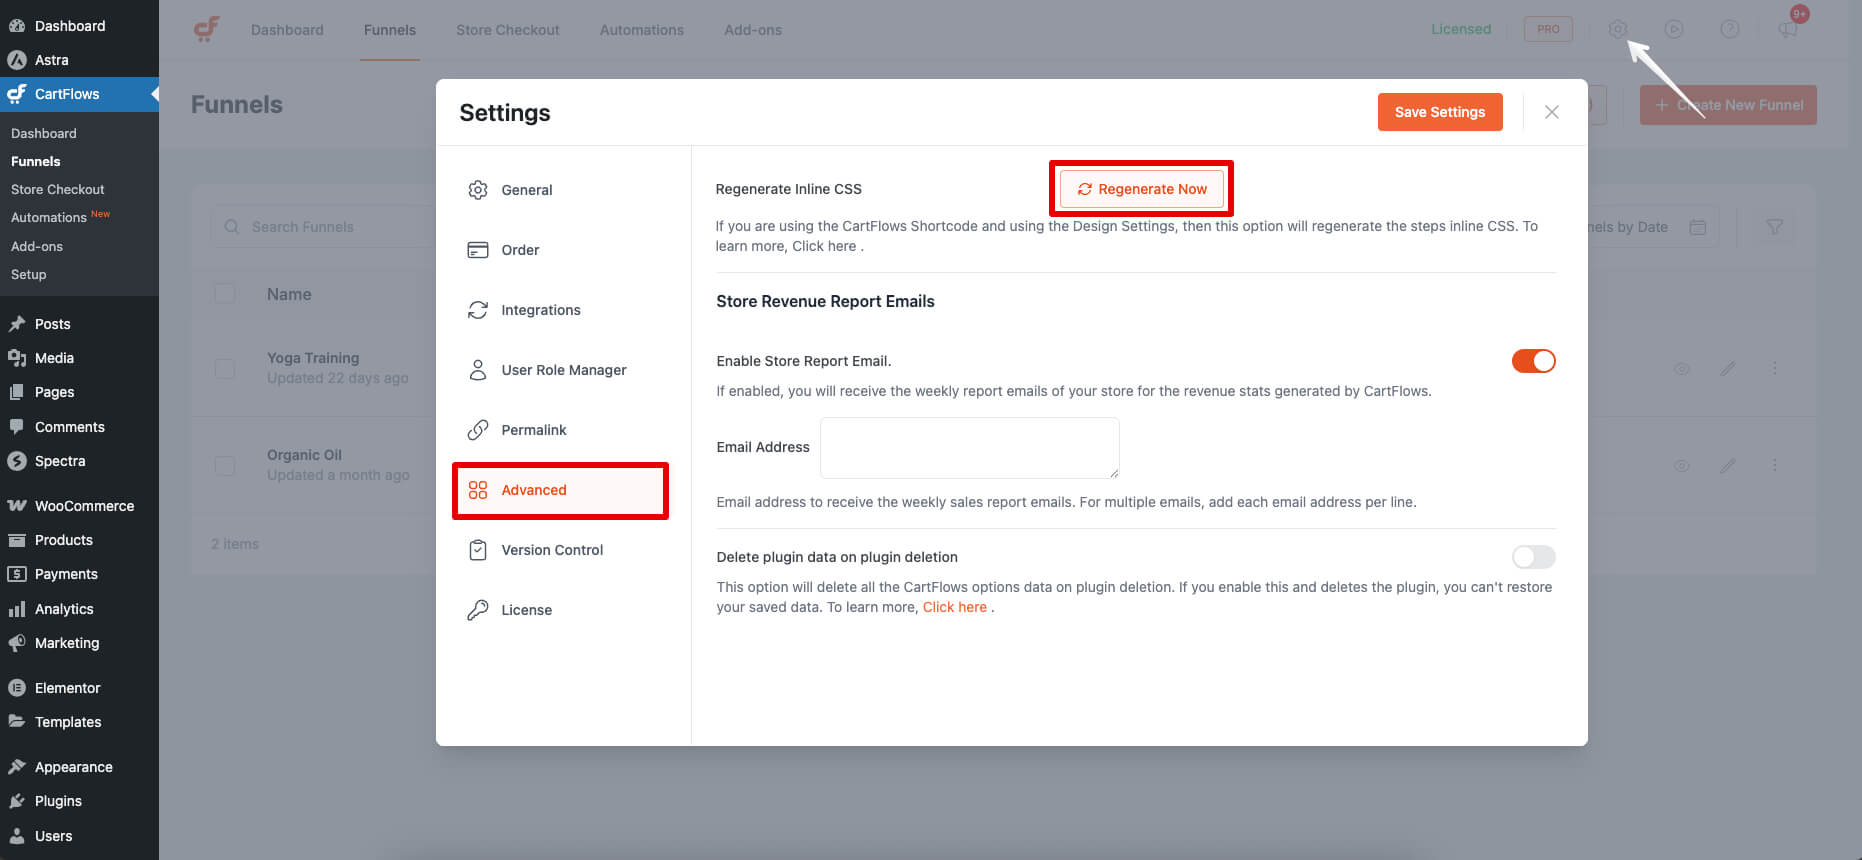Click the Version Control clipboard icon

click(x=478, y=550)
